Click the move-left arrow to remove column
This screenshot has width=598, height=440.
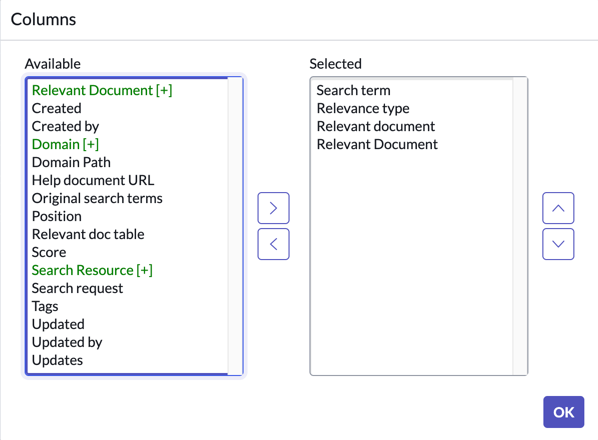coord(273,244)
